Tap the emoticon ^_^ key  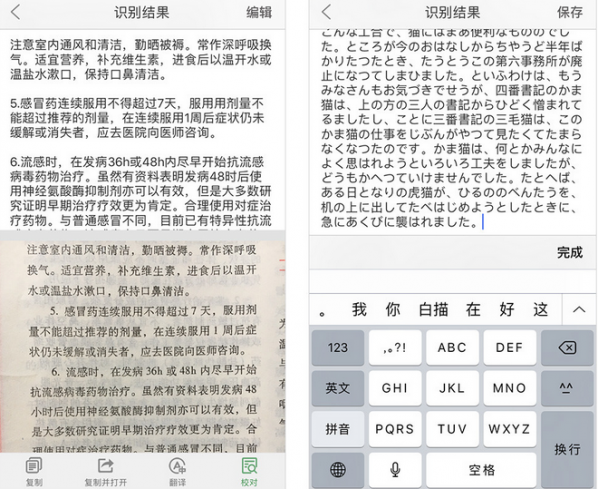tap(567, 388)
